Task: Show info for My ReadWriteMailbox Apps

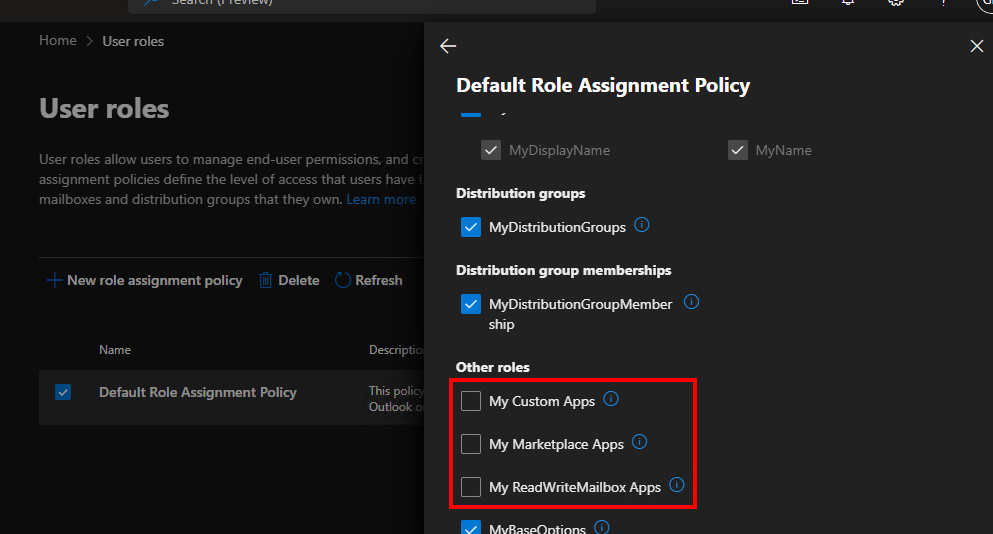Action: click(677, 485)
